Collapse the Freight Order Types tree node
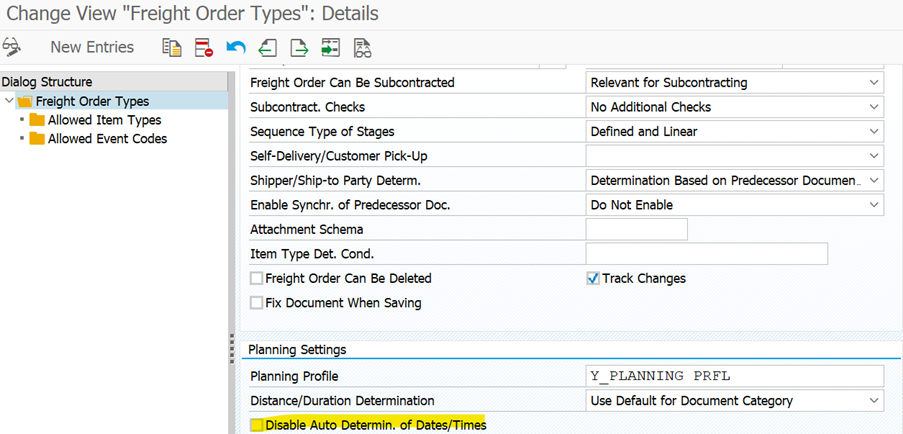Image resolution: width=903 pixels, height=434 pixels. click(x=9, y=101)
